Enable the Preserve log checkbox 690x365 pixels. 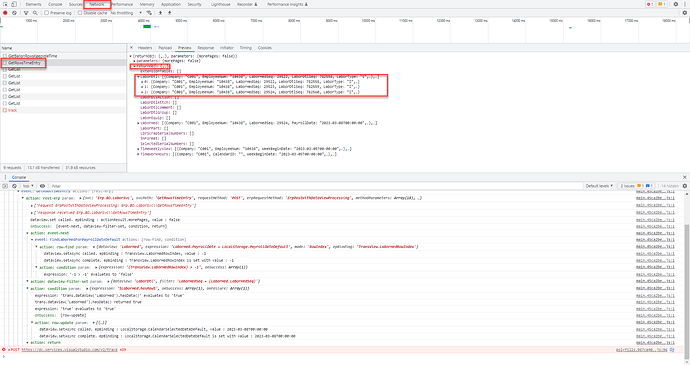coord(46,13)
